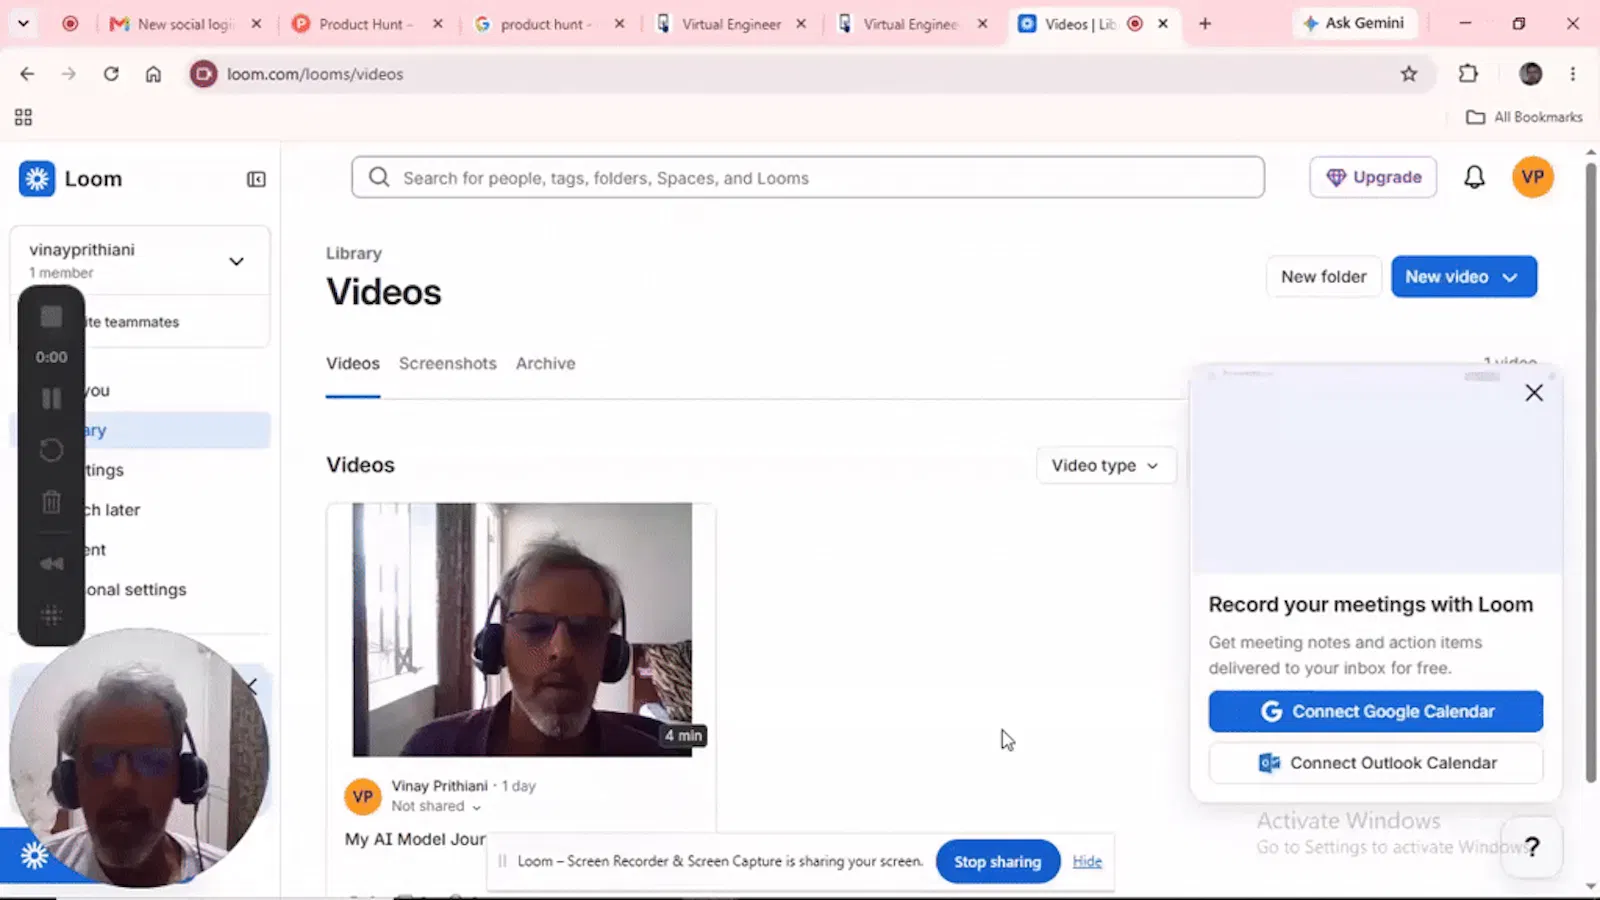Click the Library breadcrumb text
Image resolution: width=1600 pixels, height=900 pixels.
coord(354,253)
